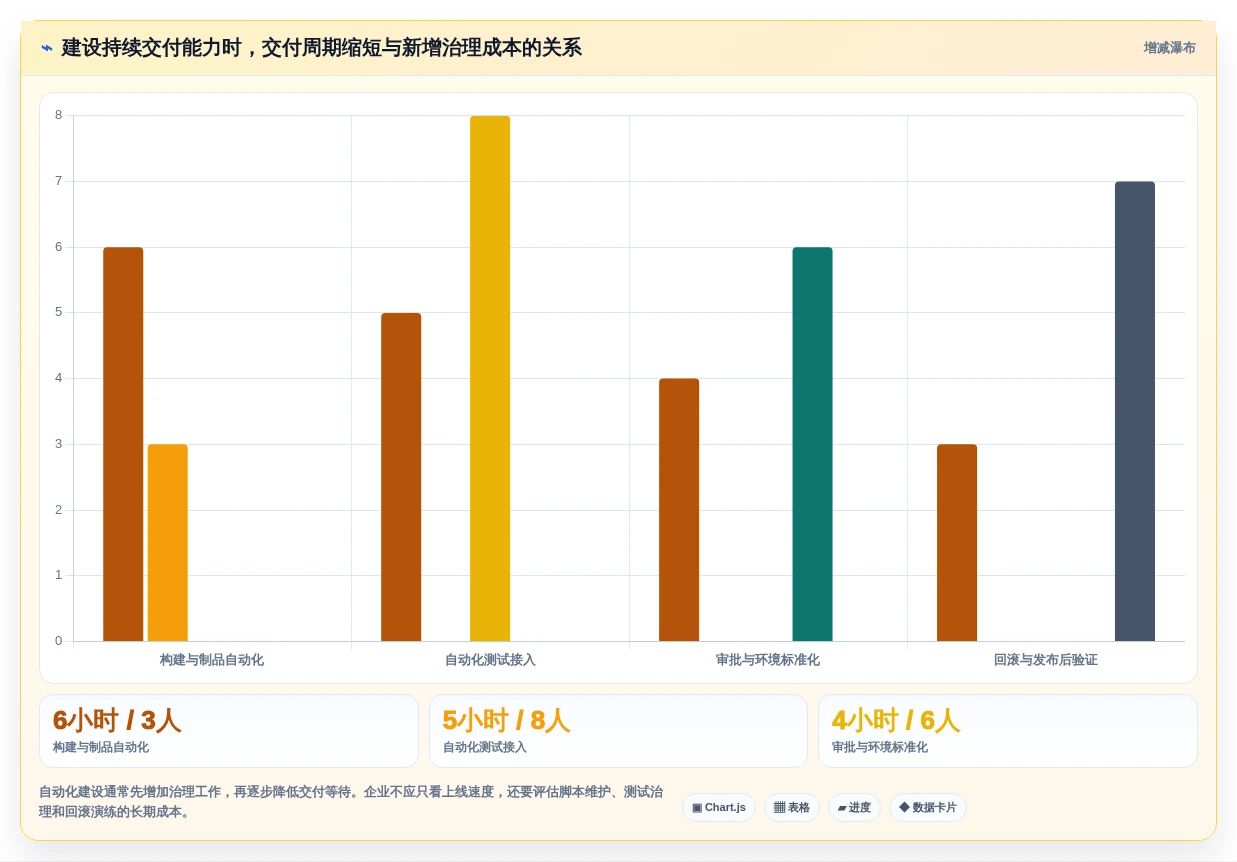Open the 4小时 / 6人 data card
This screenshot has height=862, width=1237.
pyautogui.click(x=1008, y=731)
